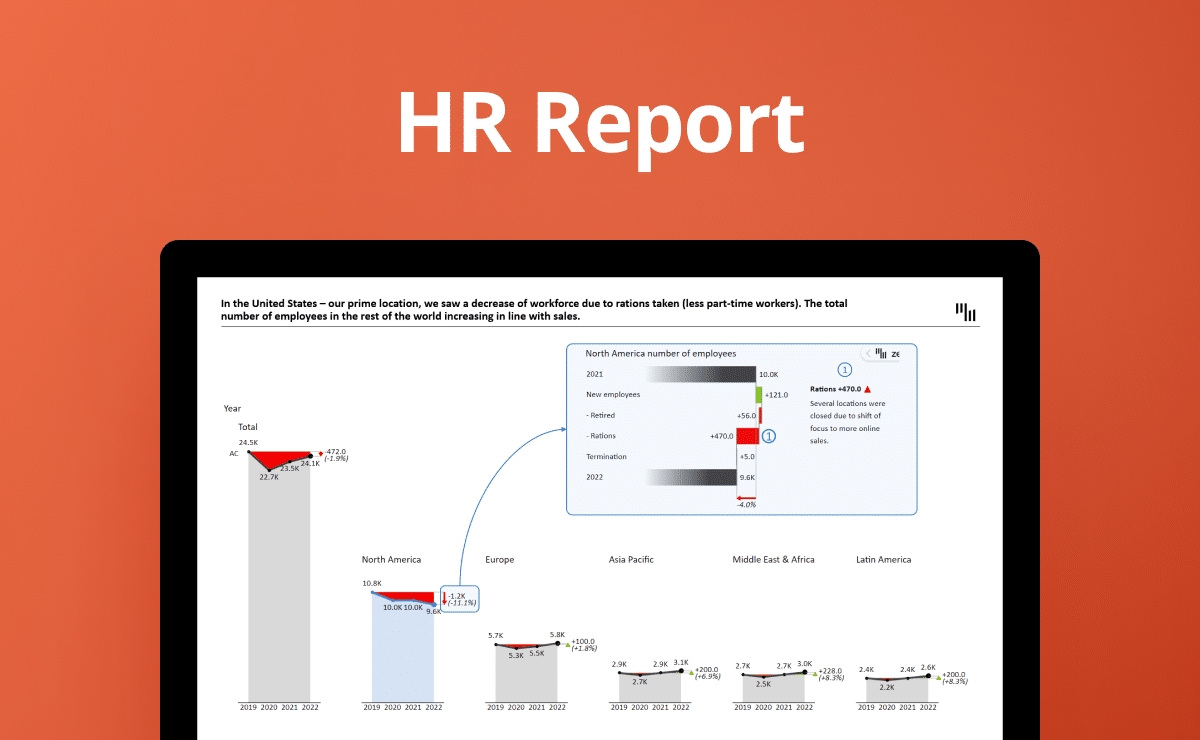1200x740 pixels.
Task: Click the 'Asia Pacific' chart title
Action: 631,560
